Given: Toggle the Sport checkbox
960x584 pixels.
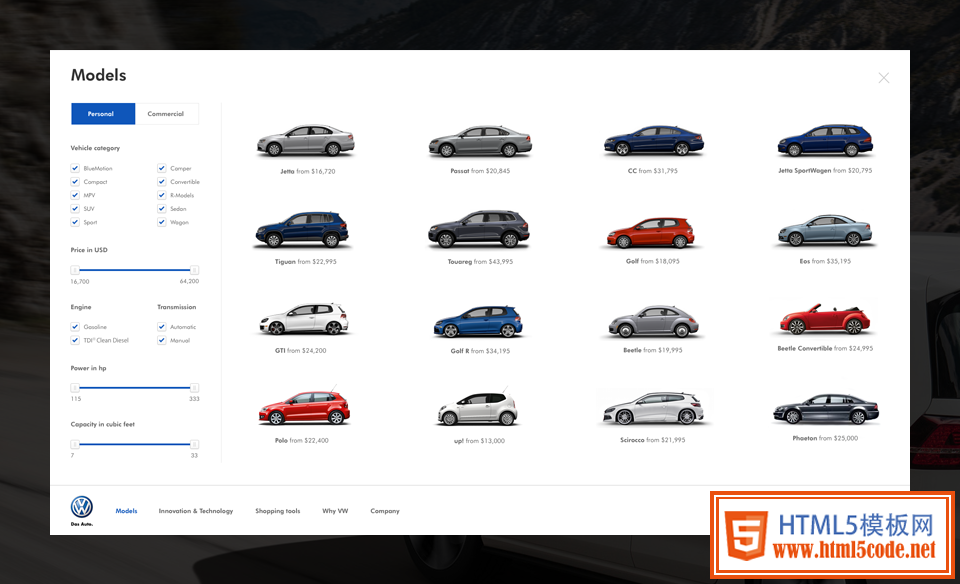Looking at the screenshot, I should [75, 222].
